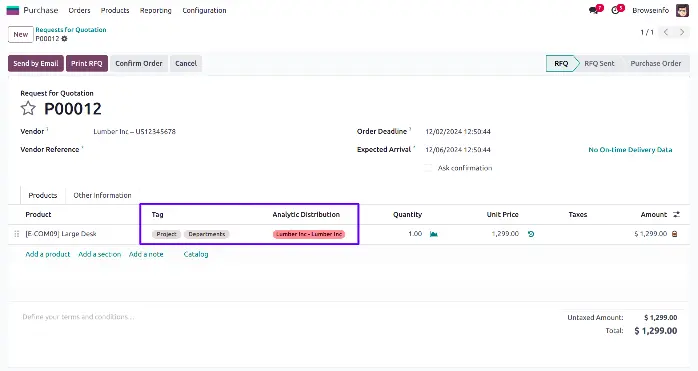Screen dimensions: 698x371
Task: Click the New button
Action: click(20, 34)
